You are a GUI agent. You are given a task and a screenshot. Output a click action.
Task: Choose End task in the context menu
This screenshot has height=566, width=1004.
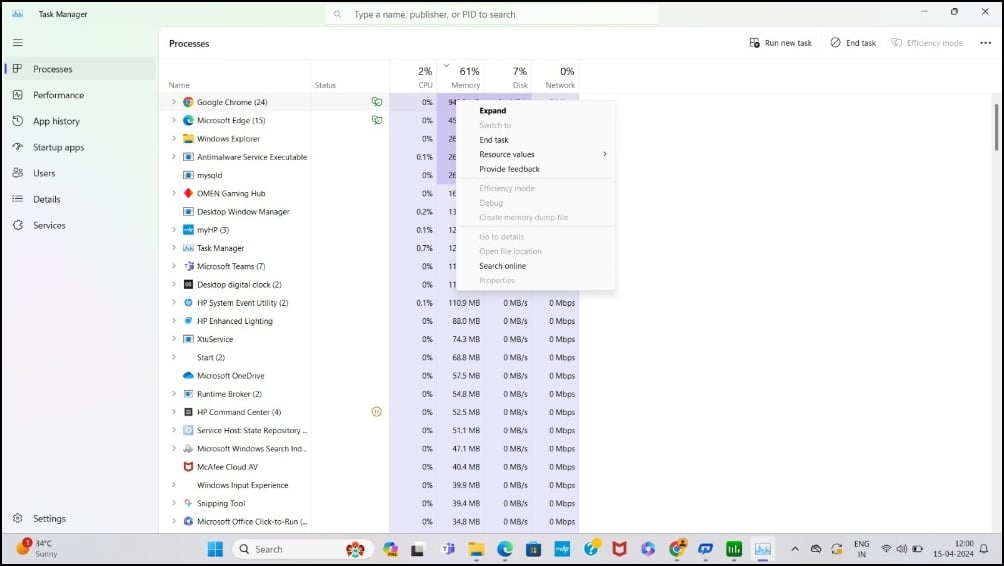[494, 140]
